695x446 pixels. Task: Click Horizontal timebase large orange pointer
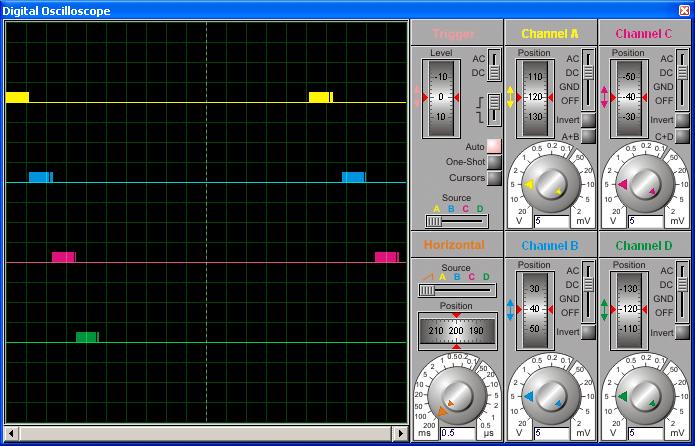point(442,412)
